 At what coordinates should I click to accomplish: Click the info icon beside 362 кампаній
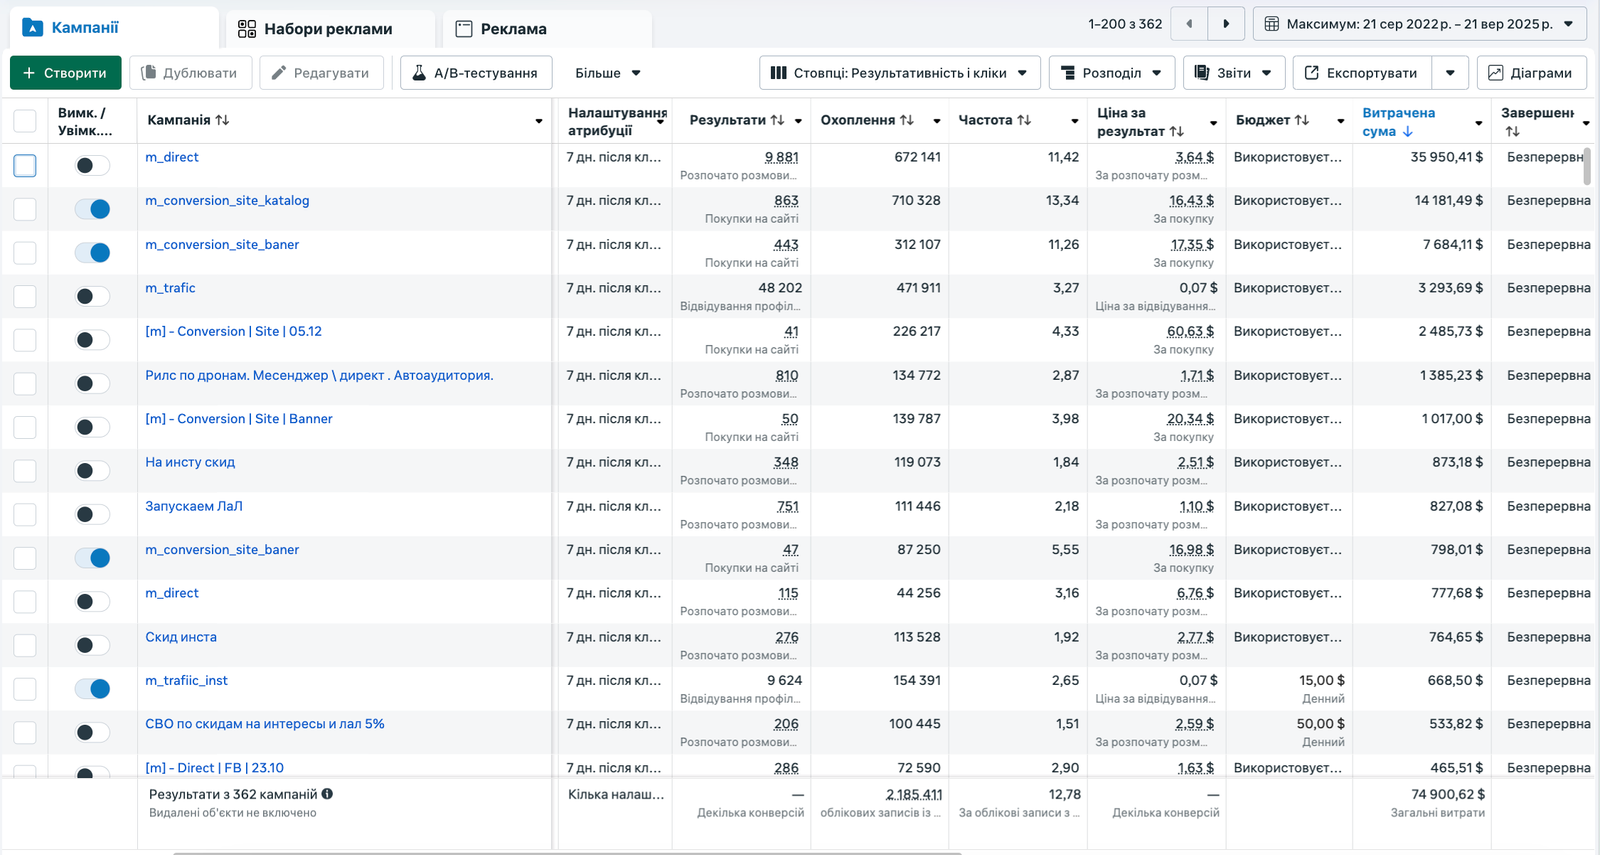click(327, 794)
